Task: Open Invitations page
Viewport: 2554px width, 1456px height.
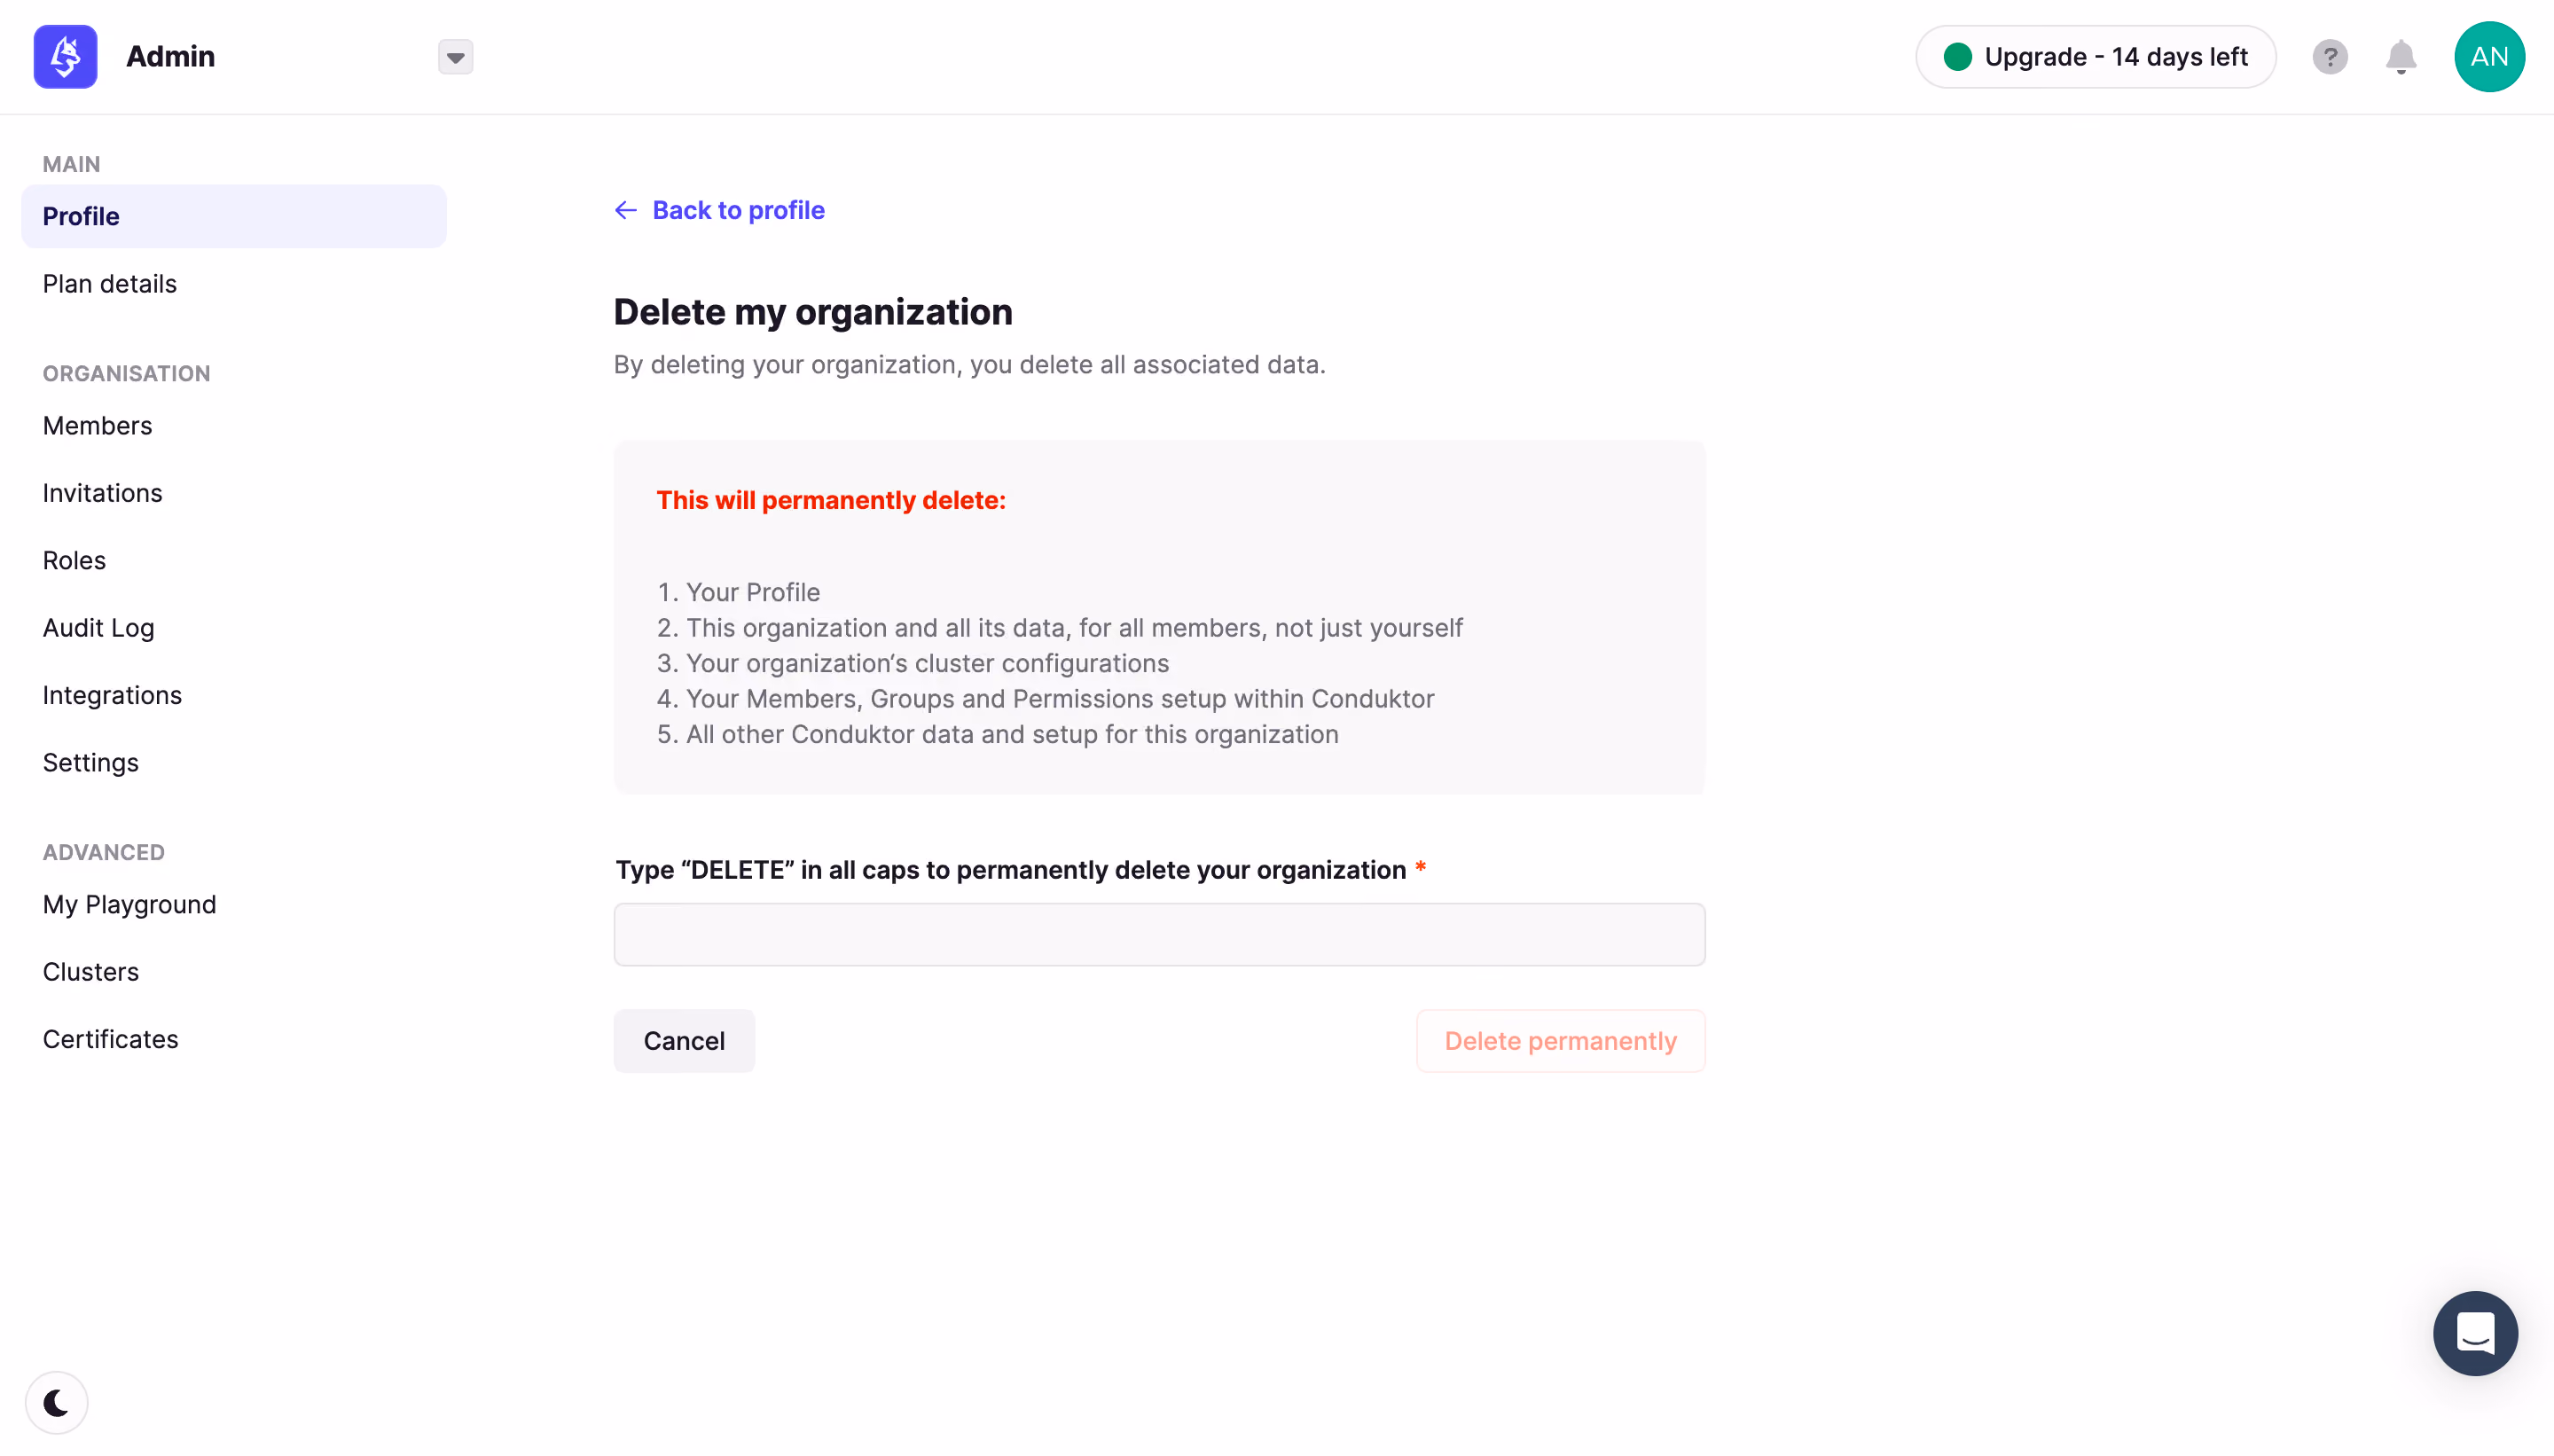Action: tap(102, 493)
